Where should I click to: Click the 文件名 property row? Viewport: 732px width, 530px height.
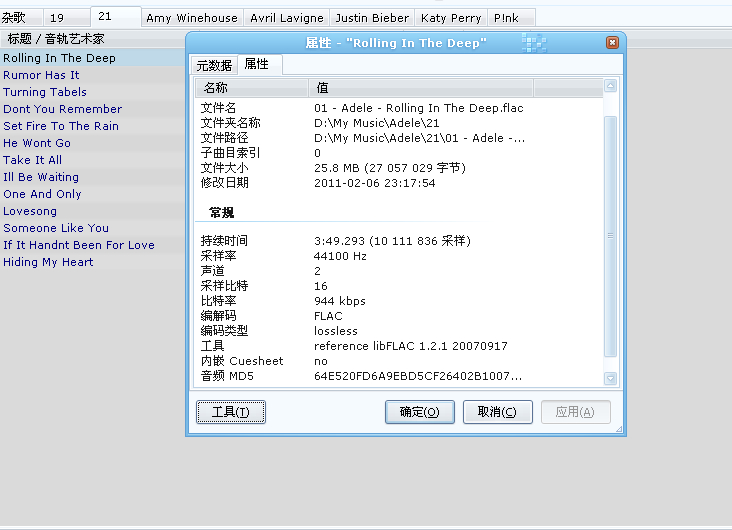tap(399, 108)
